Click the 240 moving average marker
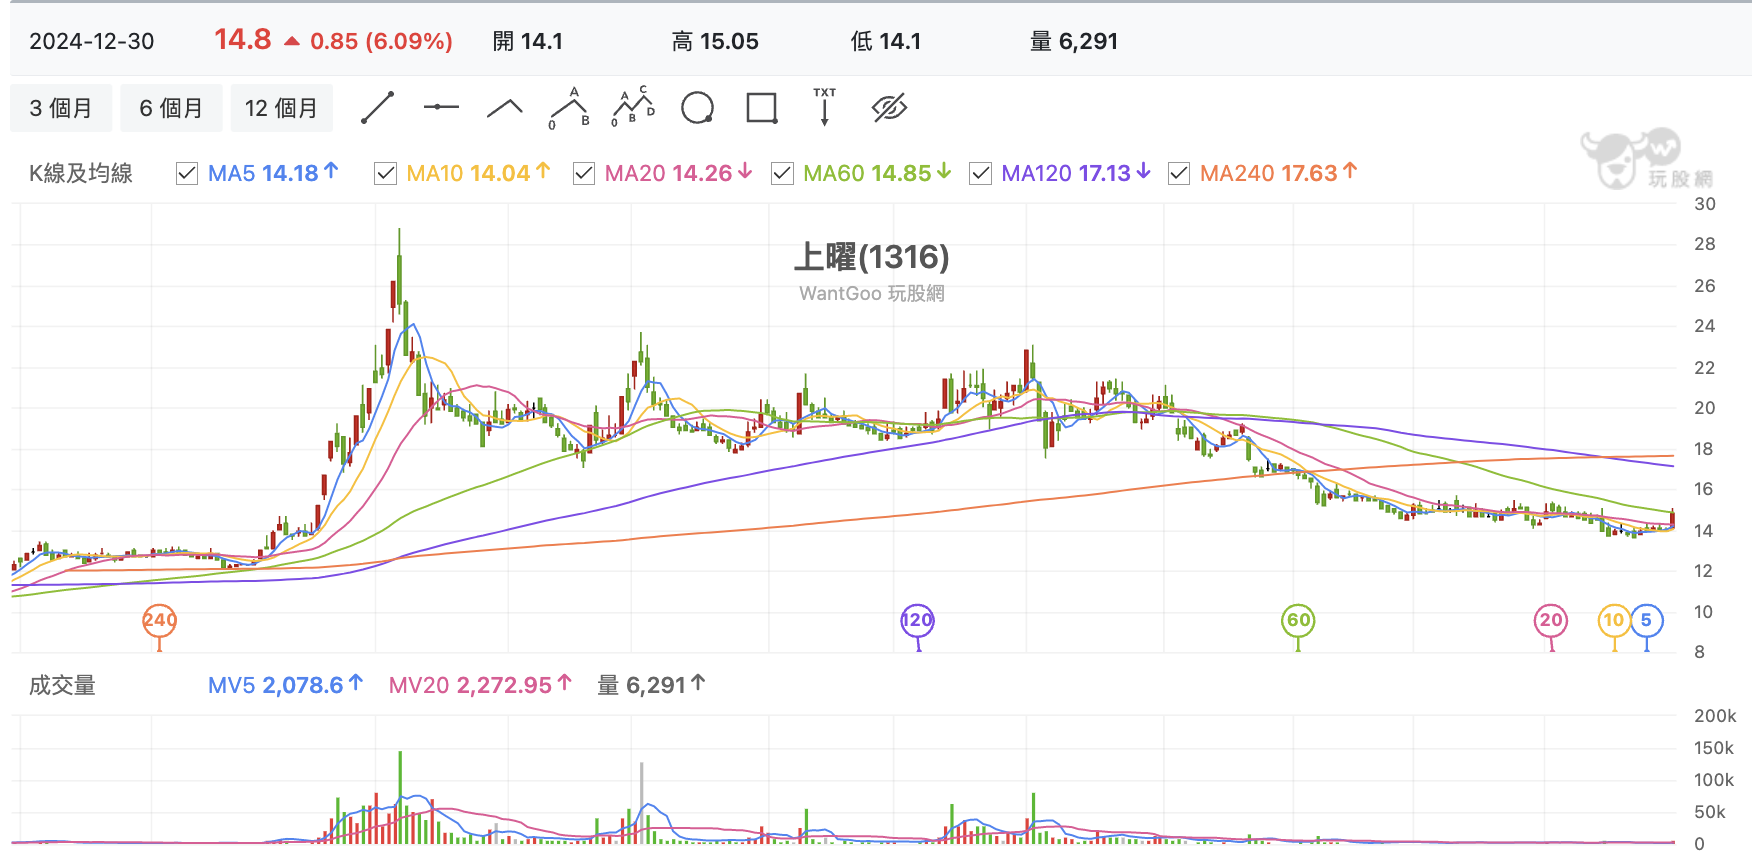 pos(160,621)
